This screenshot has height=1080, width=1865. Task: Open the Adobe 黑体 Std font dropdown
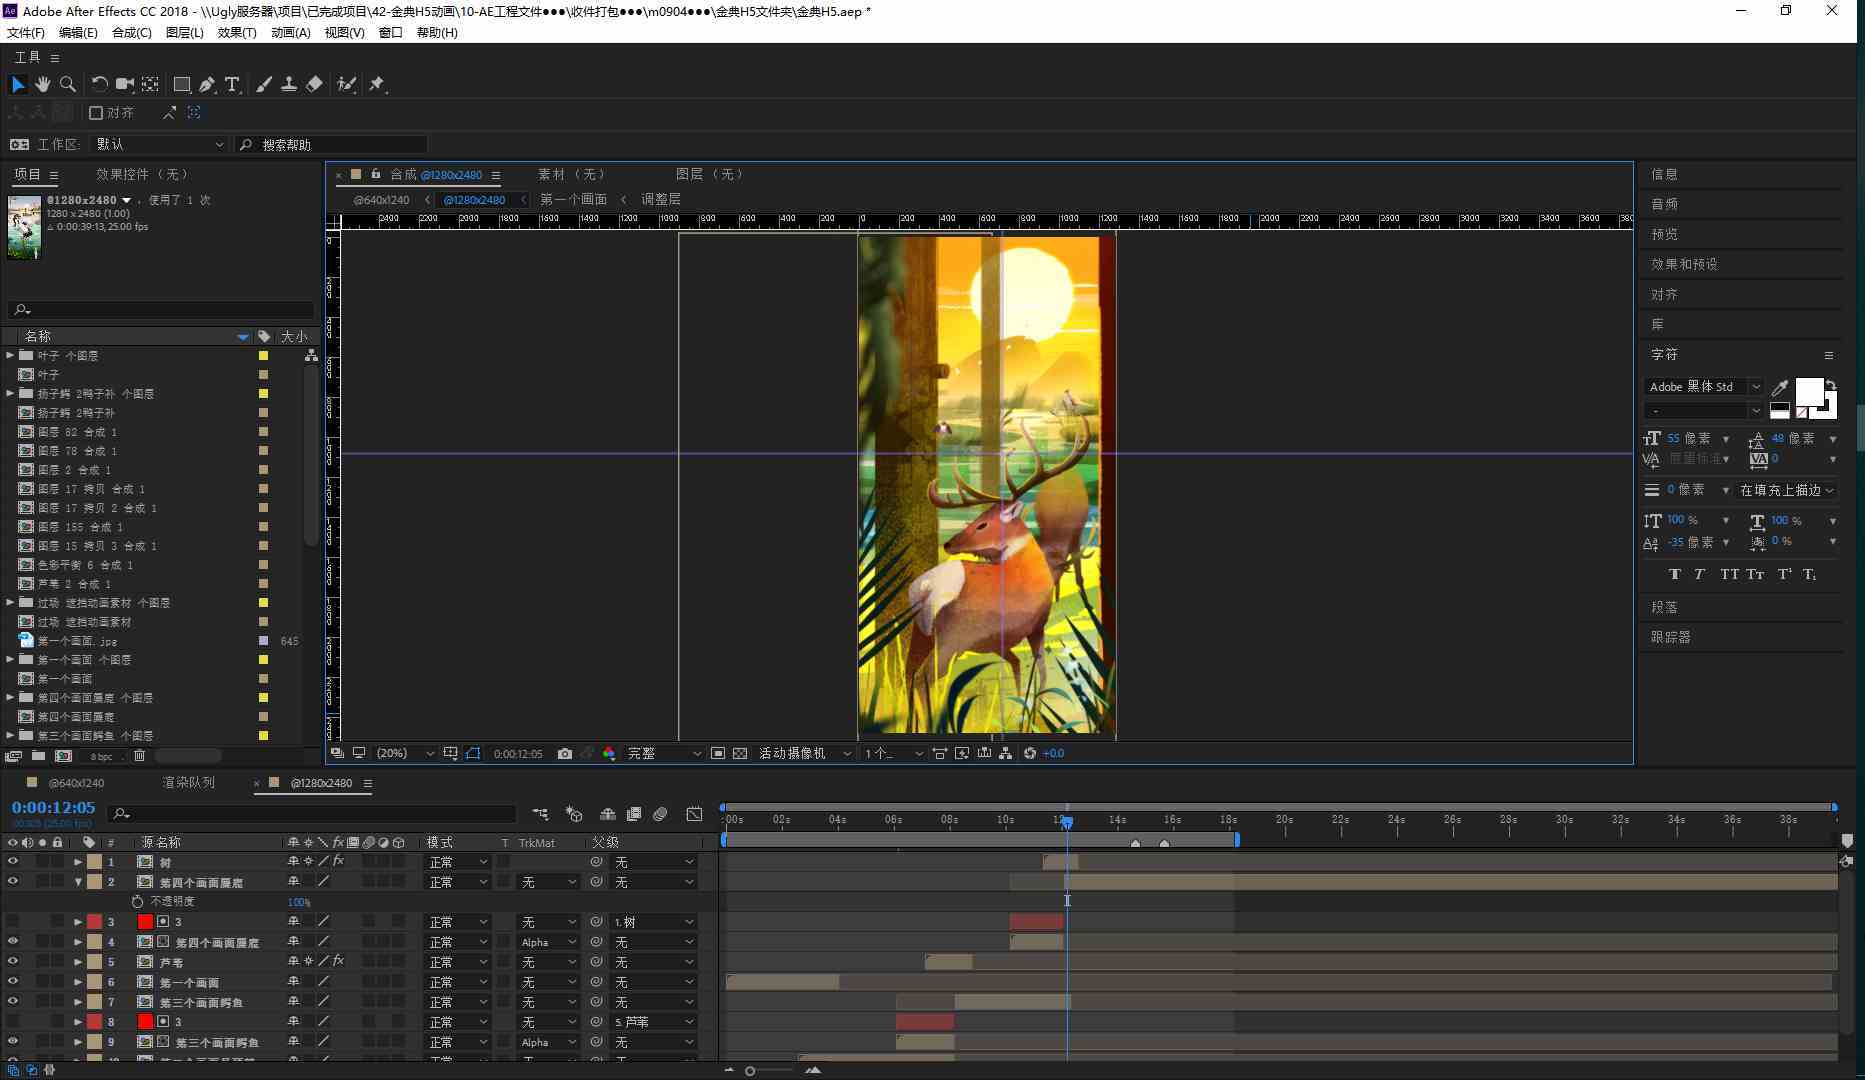[1704, 387]
